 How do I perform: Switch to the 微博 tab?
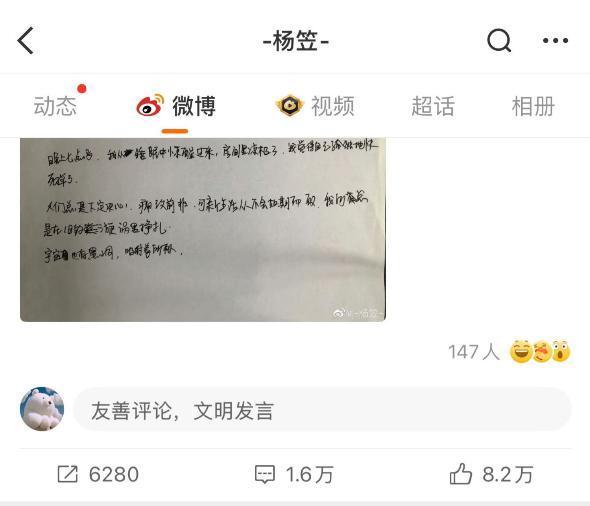point(194,106)
